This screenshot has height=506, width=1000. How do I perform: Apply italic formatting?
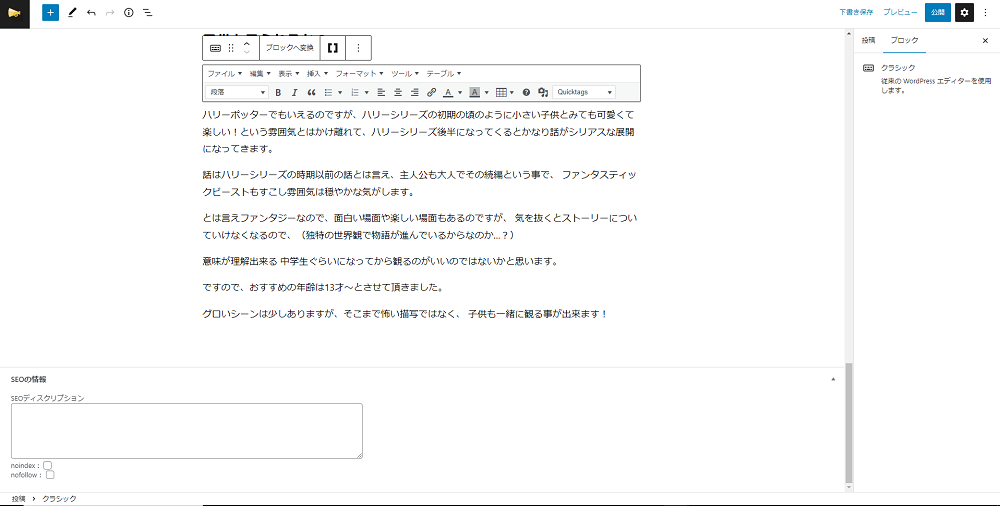click(x=295, y=93)
